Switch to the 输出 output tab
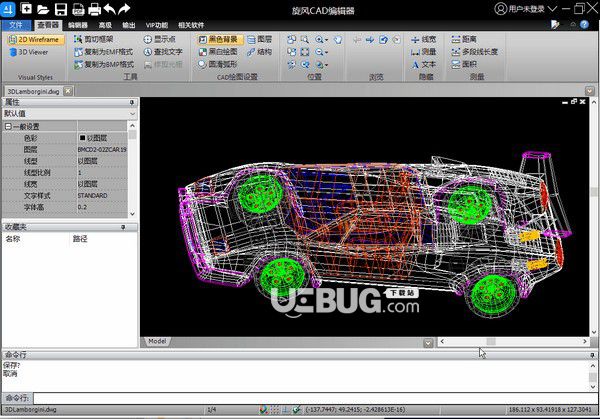This screenshot has height=419, width=600. tap(129, 25)
